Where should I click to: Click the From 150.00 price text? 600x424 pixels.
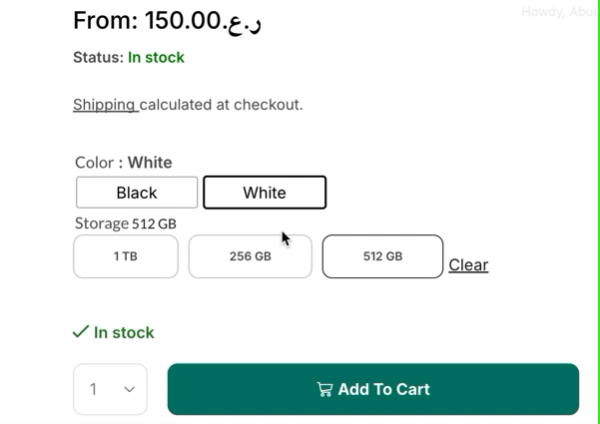tap(167, 19)
